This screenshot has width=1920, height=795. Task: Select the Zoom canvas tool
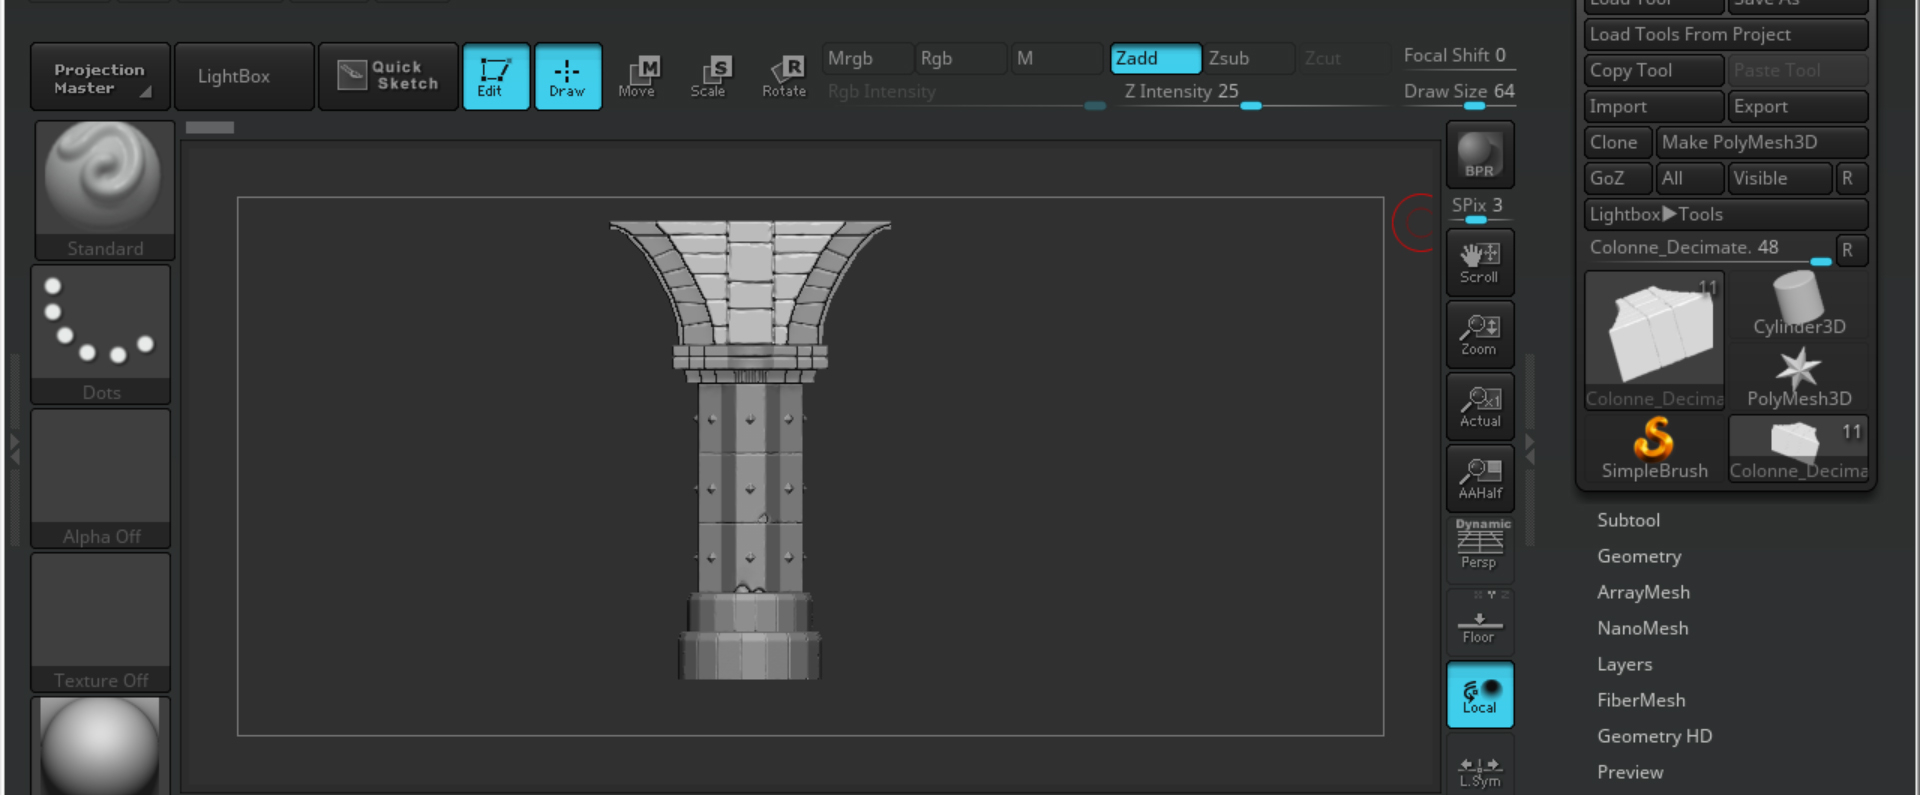click(x=1480, y=335)
